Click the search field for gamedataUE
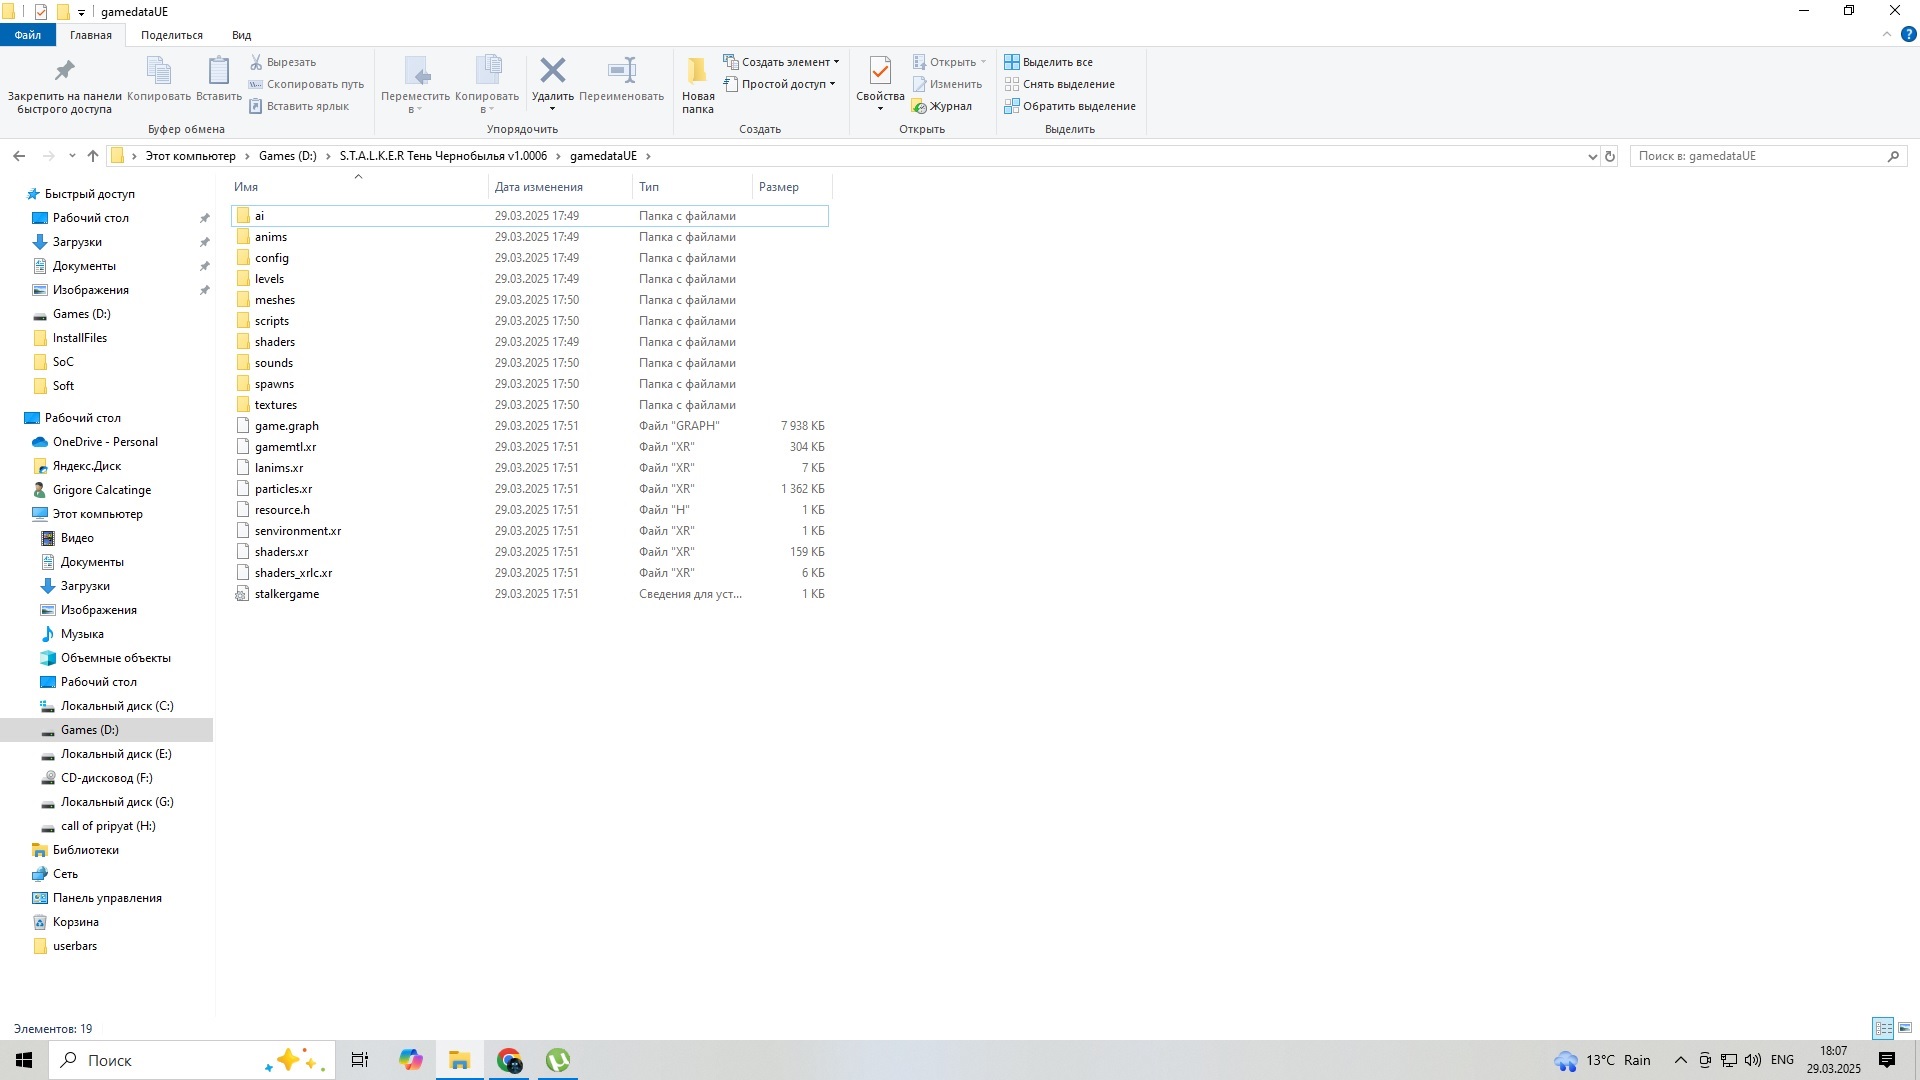The image size is (1920, 1080). [1760, 156]
